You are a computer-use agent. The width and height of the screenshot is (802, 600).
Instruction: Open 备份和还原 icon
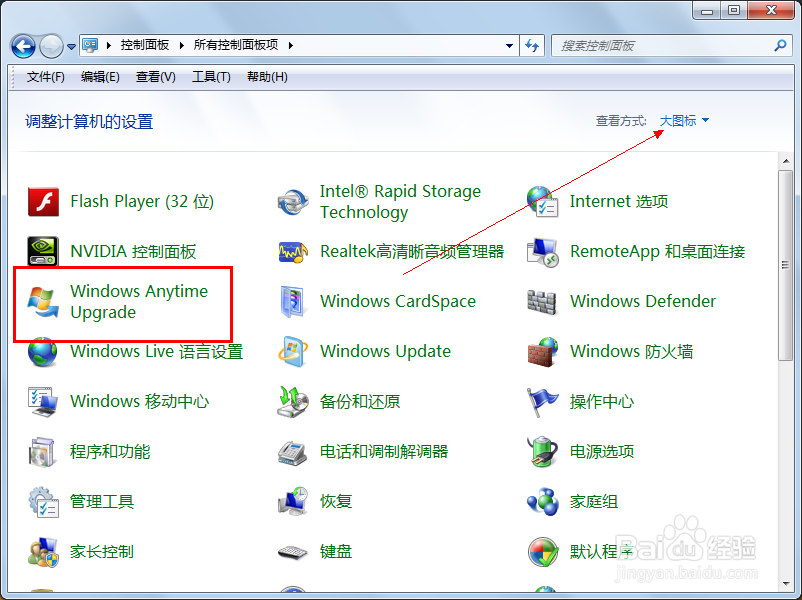(293, 402)
